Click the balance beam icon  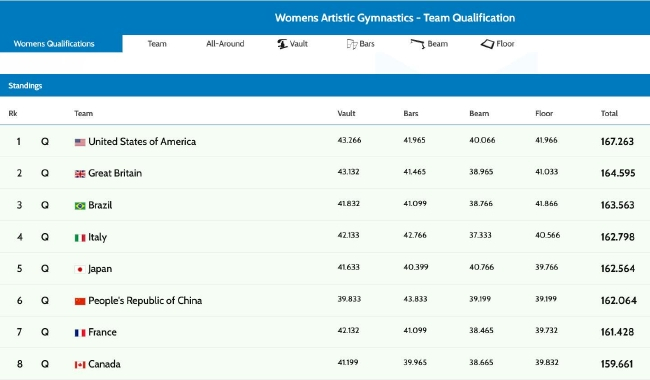[417, 44]
